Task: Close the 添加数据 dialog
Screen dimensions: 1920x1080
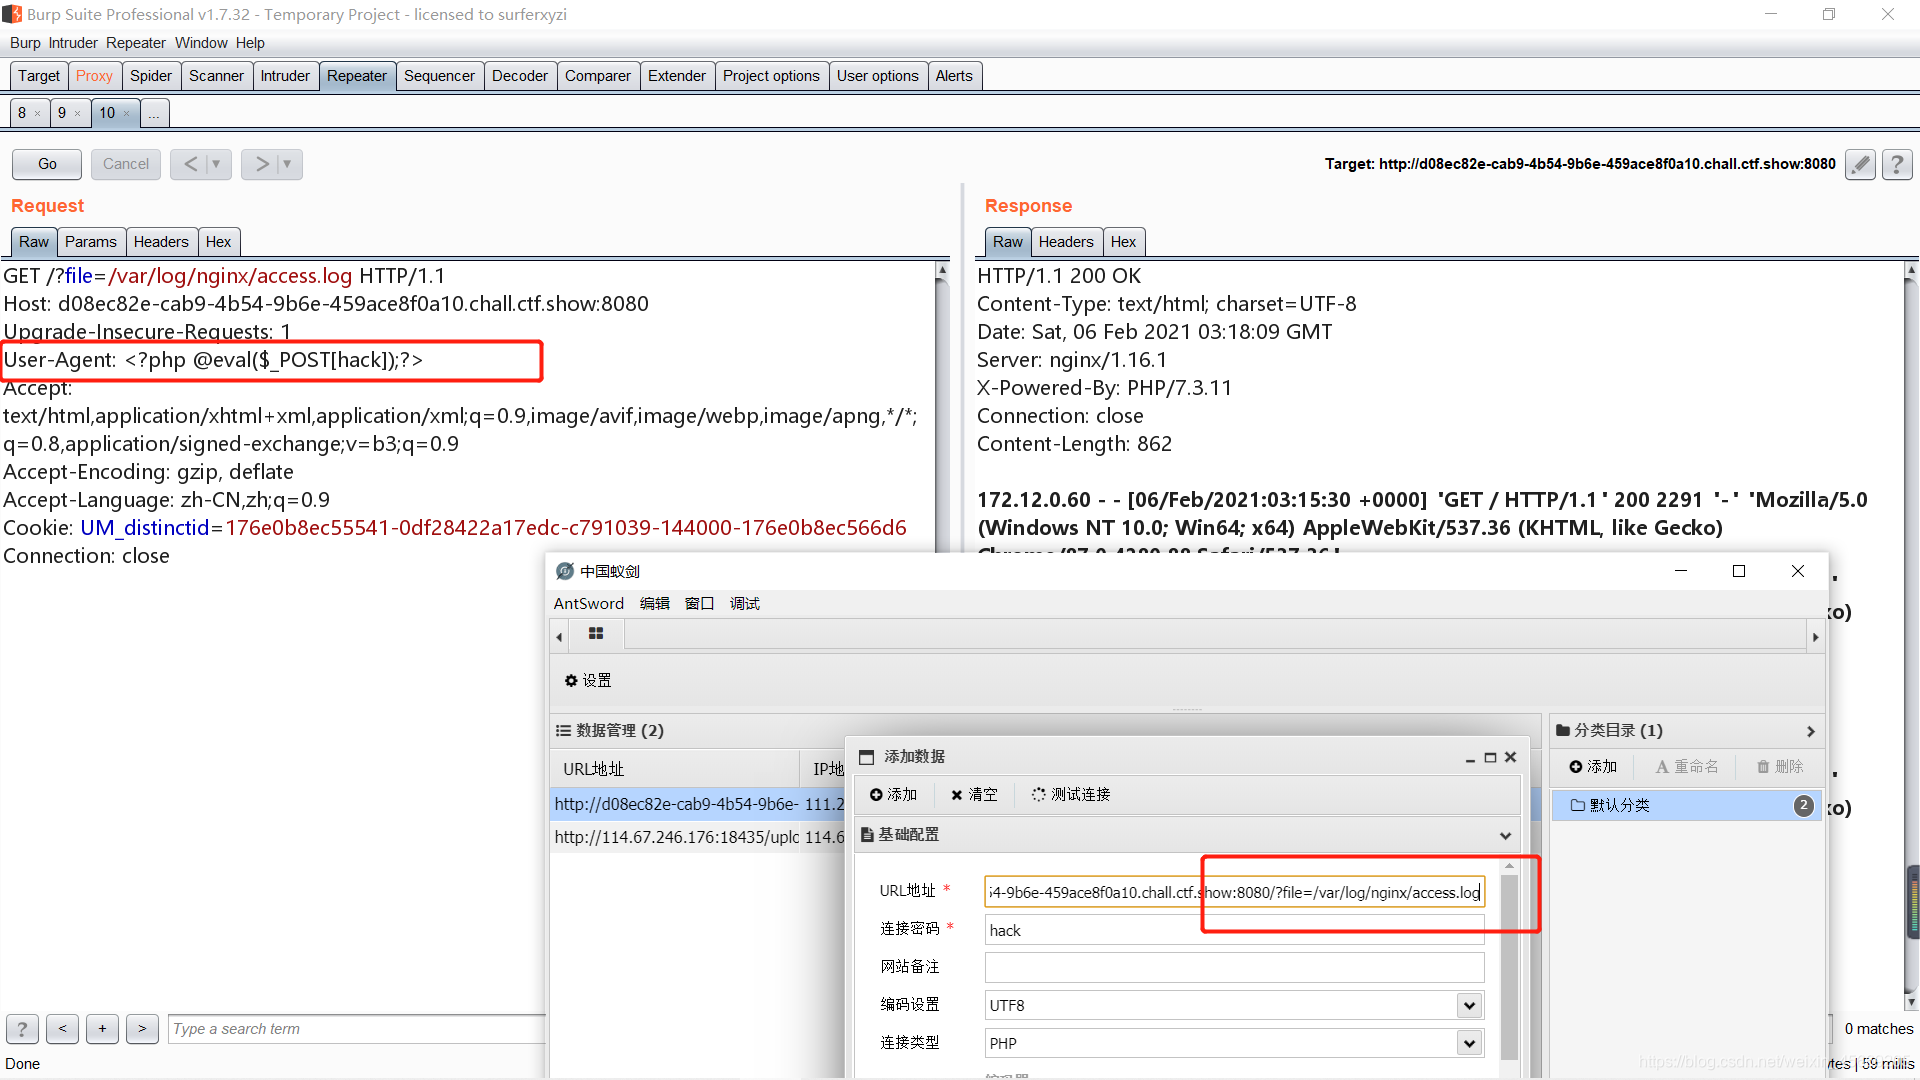Action: pos(1511,758)
